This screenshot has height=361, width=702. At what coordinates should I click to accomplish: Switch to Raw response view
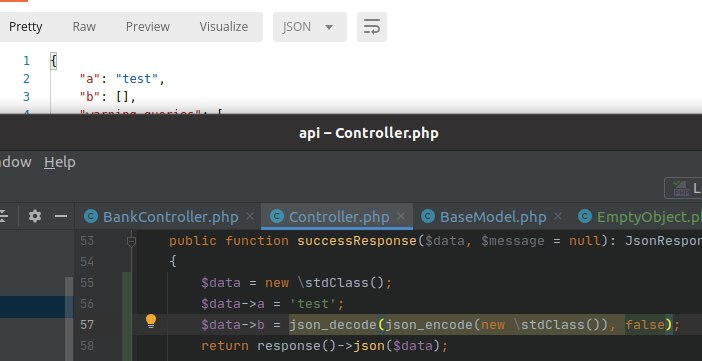(x=84, y=27)
